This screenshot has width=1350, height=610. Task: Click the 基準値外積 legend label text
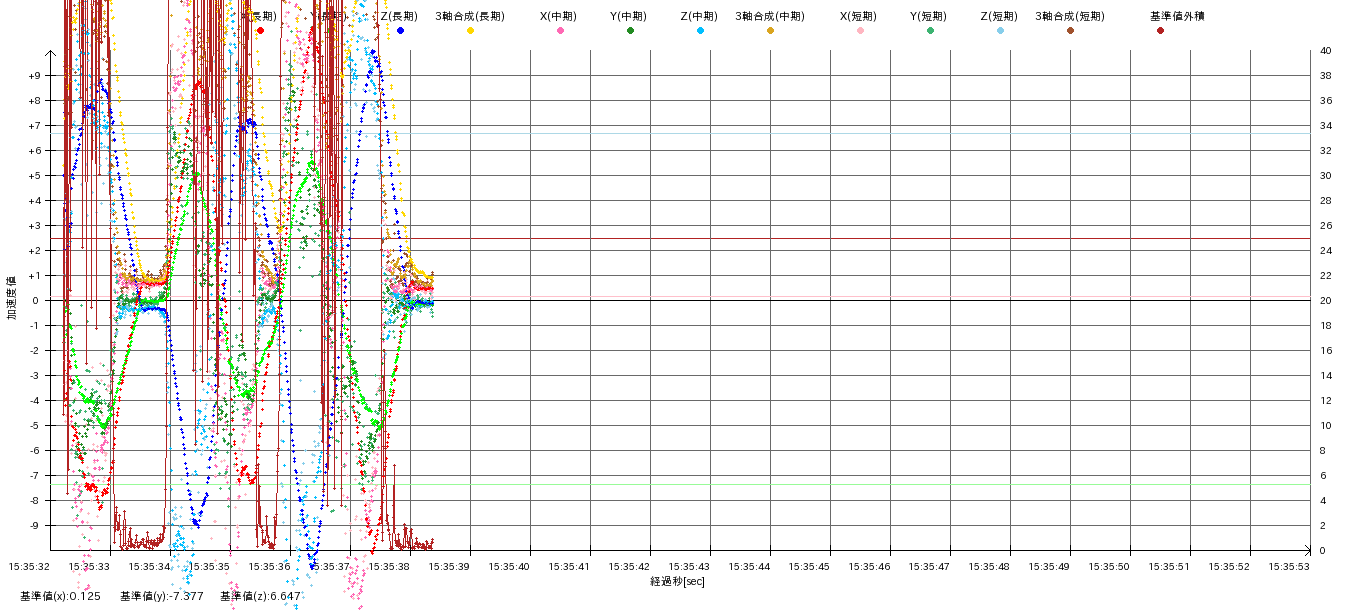1176,16
